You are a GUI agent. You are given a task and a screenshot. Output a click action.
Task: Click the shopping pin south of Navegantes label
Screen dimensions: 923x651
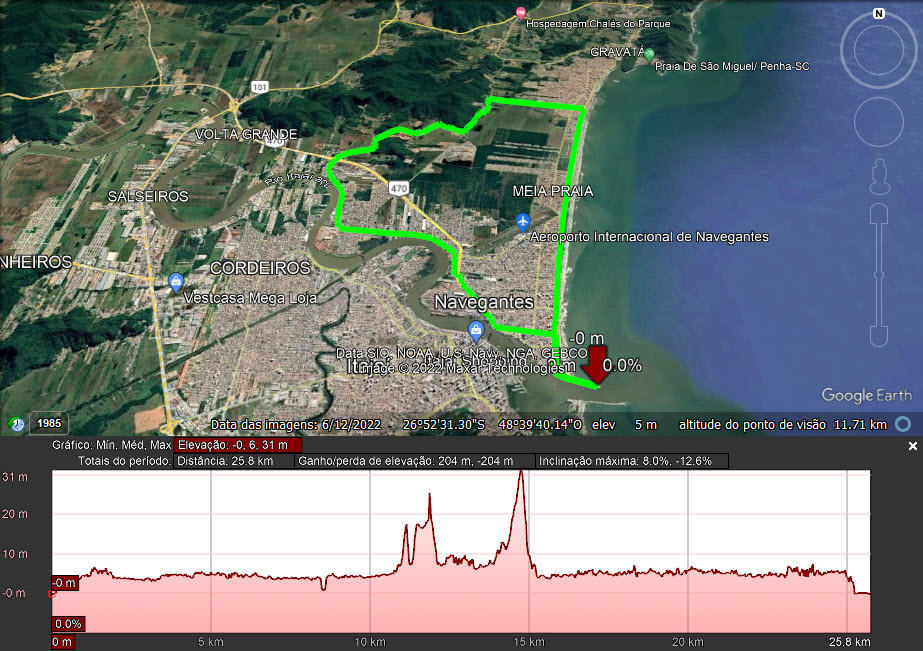click(x=476, y=331)
